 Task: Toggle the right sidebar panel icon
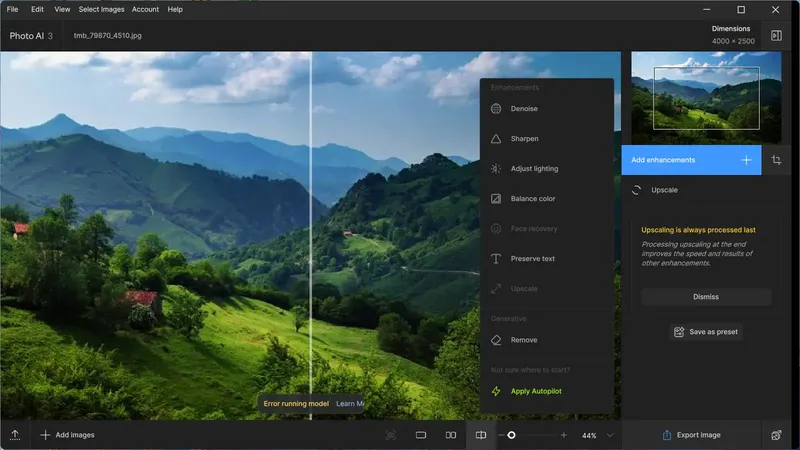[x=776, y=35]
